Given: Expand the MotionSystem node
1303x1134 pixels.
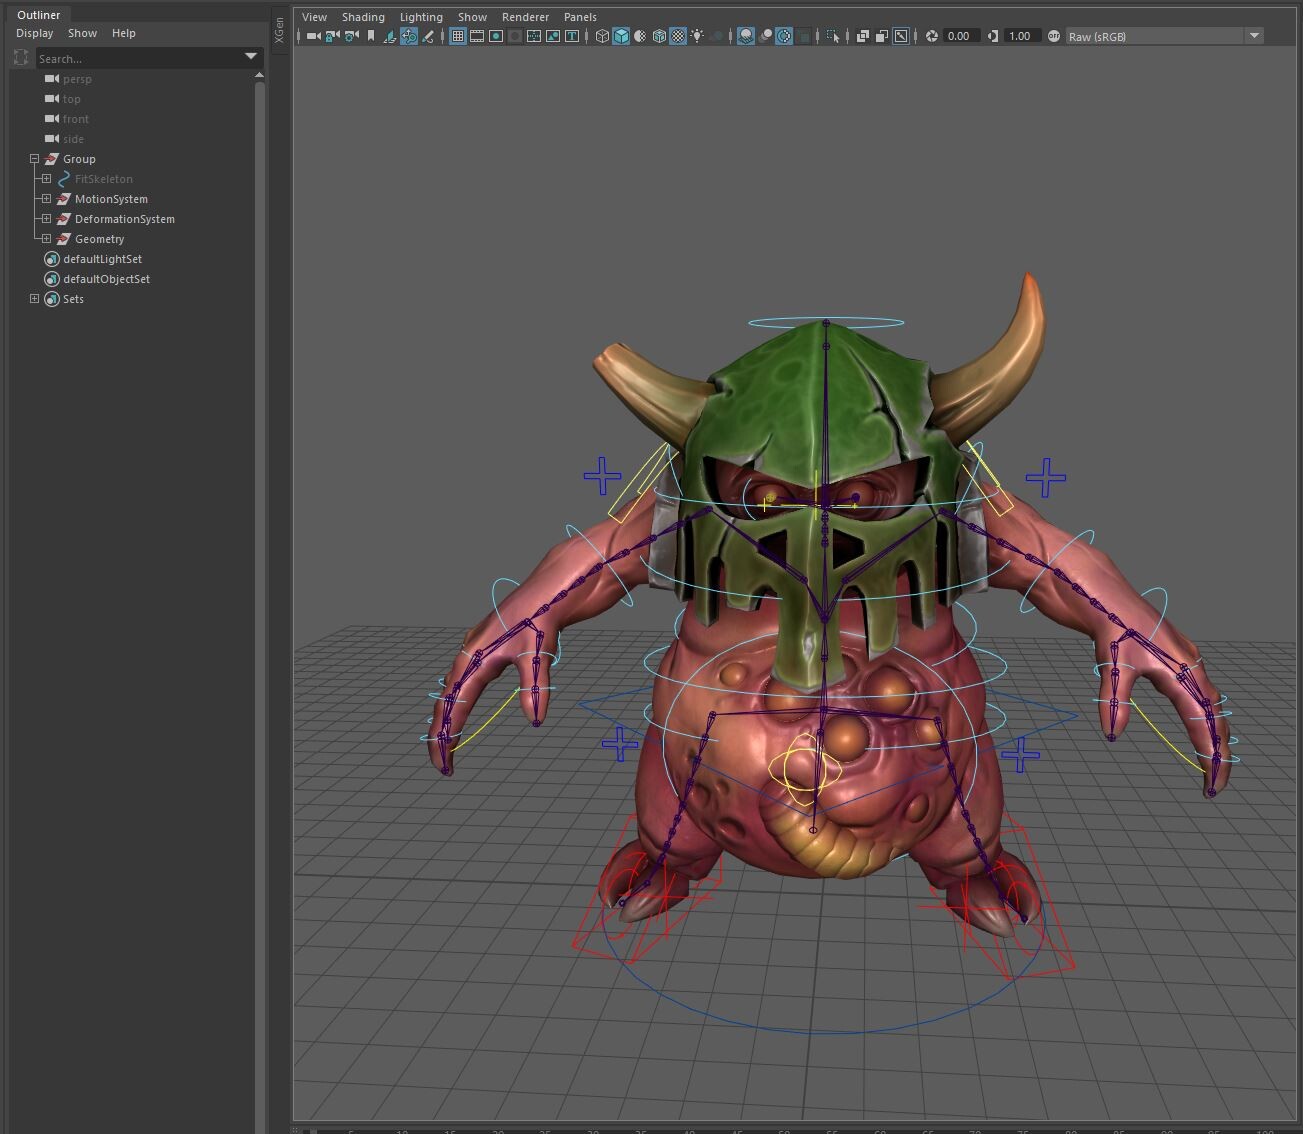Looking at the screenshot, I should coord(46,199).
